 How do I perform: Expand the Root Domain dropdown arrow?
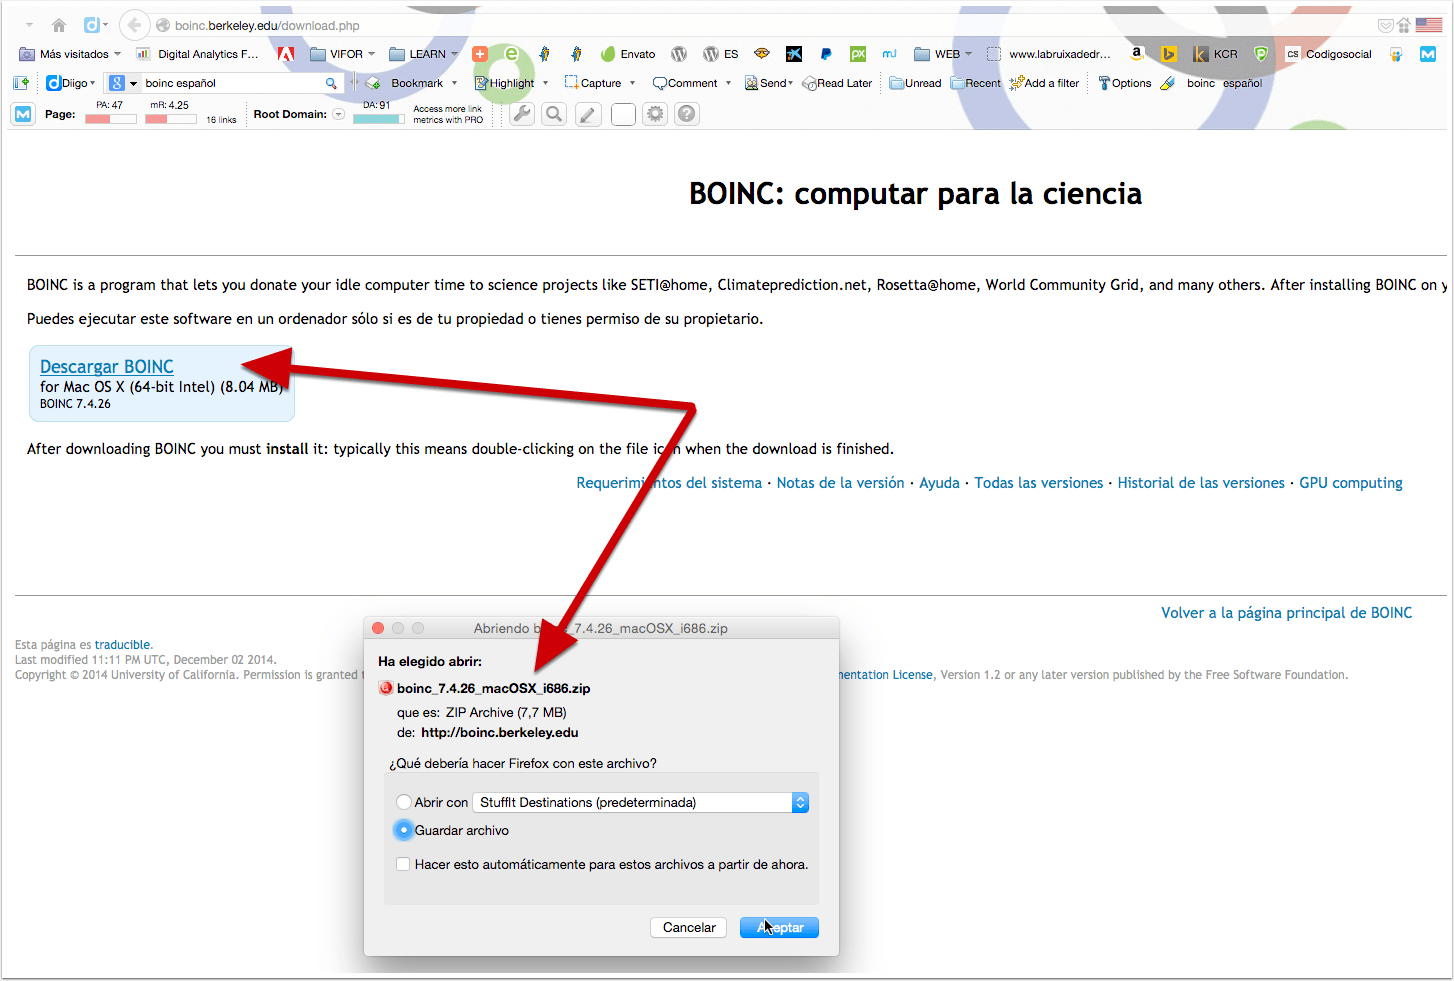click(x=339, y=114)
